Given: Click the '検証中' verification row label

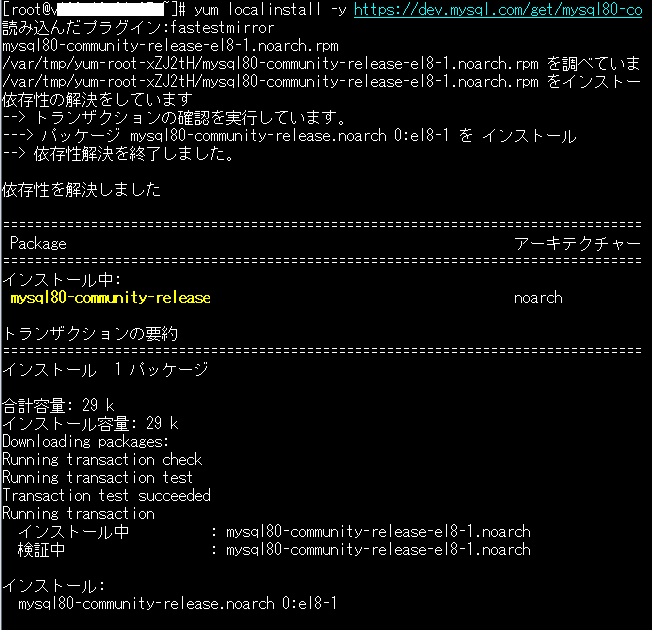Looking at the screenshot, I should click(42, 550).
